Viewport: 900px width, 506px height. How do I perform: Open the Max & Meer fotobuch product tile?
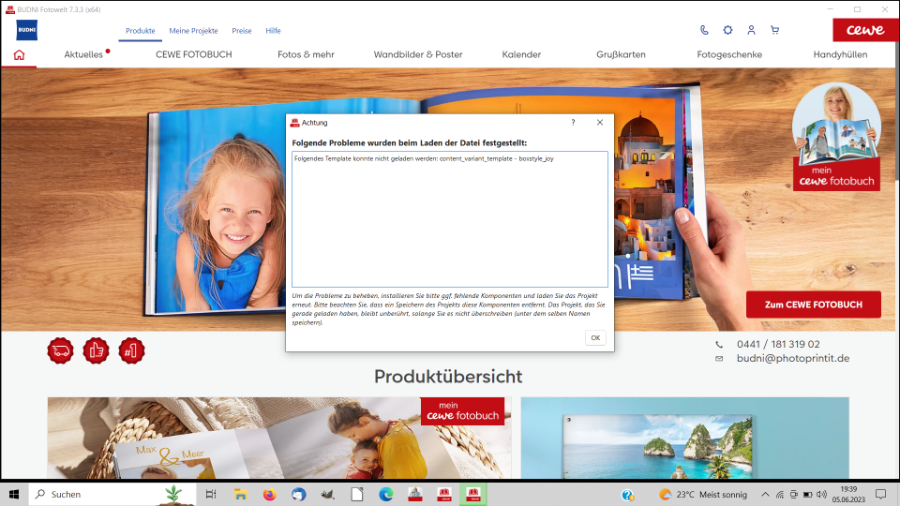coord(280,438)
